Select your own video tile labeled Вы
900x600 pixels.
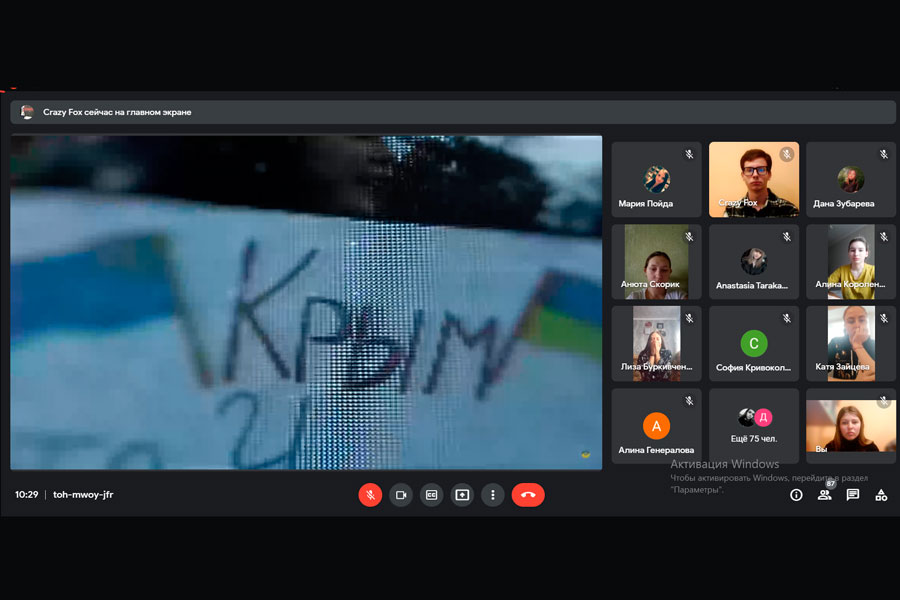point(851,426)
